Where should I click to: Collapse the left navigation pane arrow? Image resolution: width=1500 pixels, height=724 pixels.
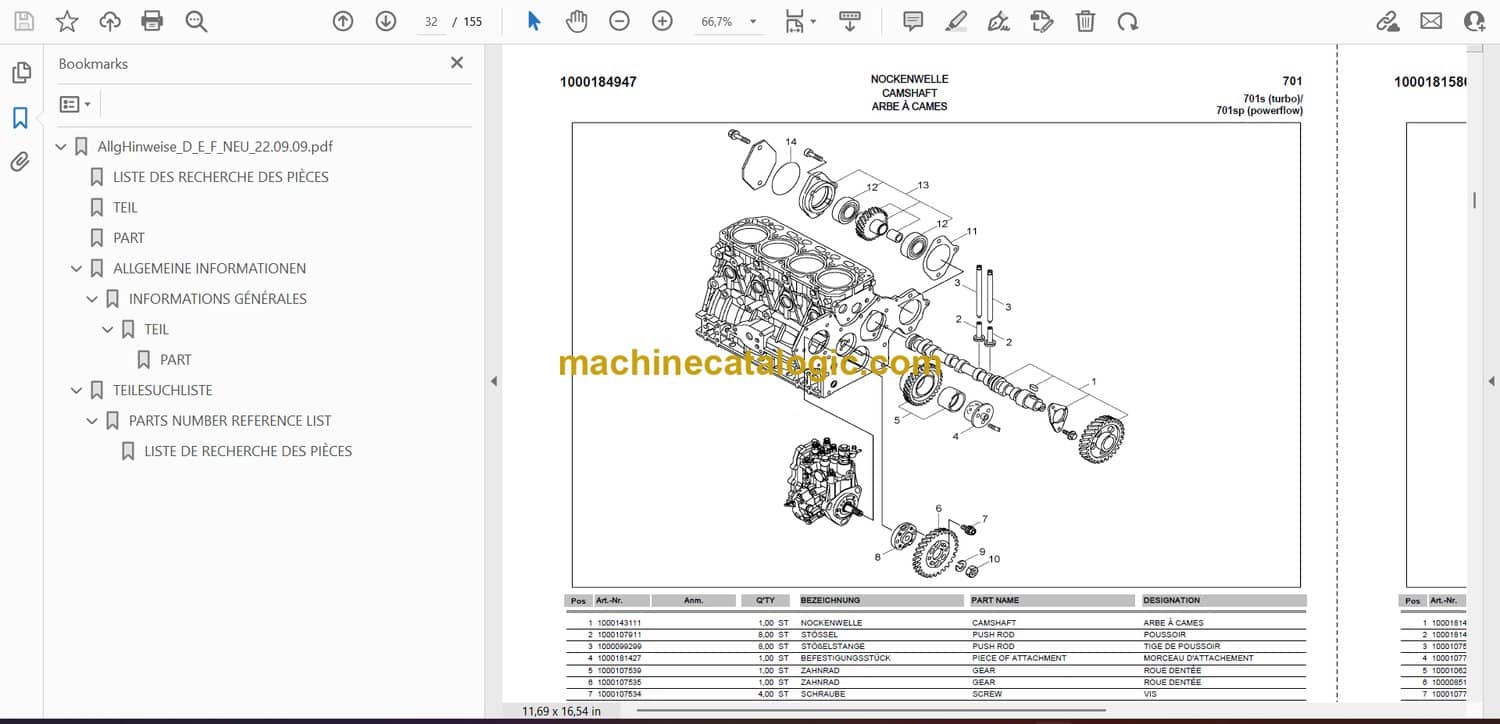(x=492, y=381)
